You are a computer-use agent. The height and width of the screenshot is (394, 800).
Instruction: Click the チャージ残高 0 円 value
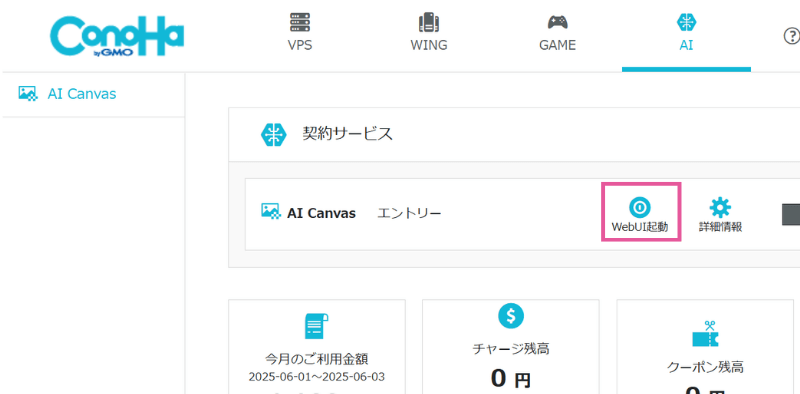pos(511,379)
